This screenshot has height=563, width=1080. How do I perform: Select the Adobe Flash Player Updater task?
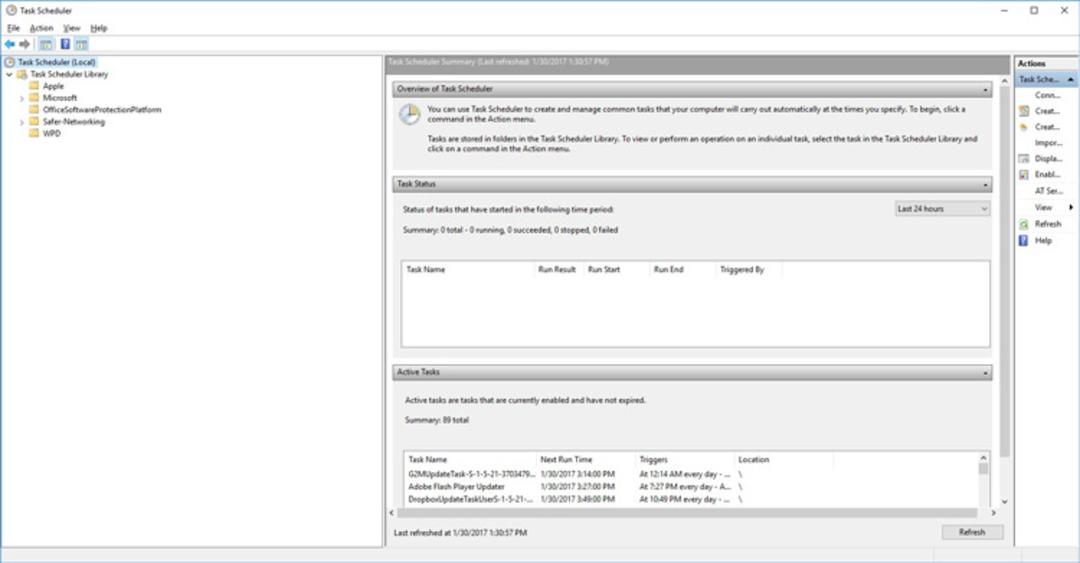coord(457,487)
